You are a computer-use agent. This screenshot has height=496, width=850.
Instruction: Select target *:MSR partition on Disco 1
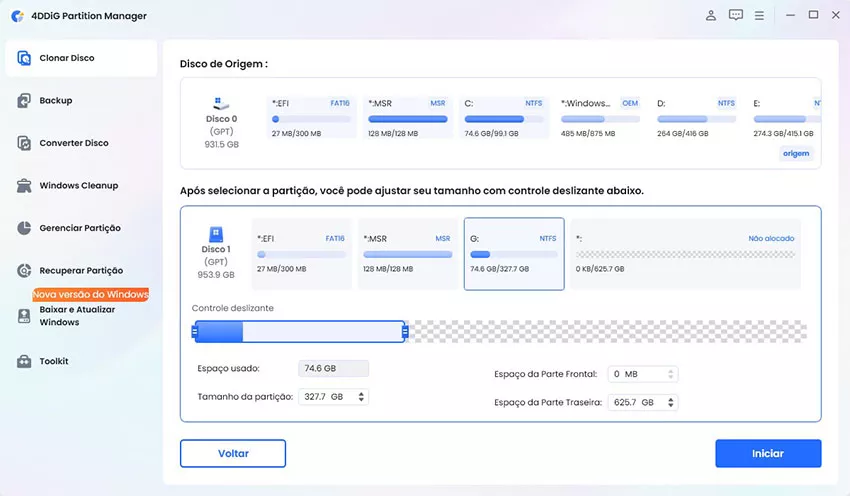[408, 254]
